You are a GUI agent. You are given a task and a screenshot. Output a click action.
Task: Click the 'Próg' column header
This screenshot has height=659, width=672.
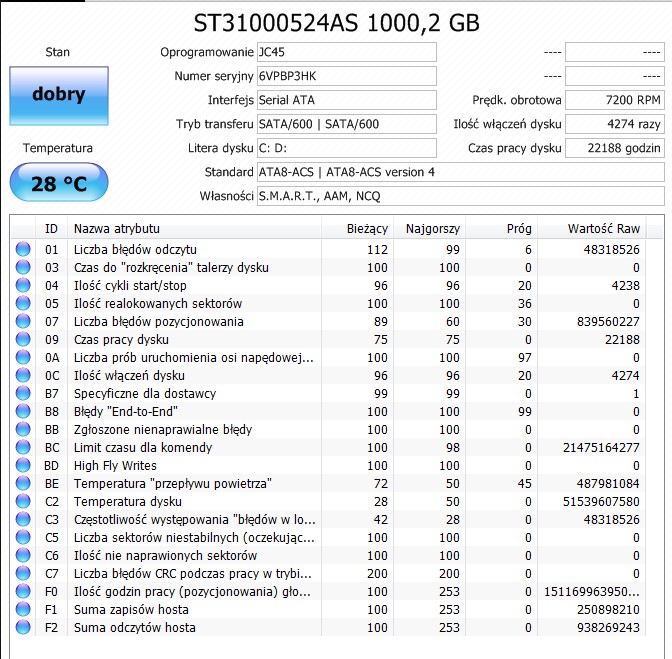pos(501,228)
